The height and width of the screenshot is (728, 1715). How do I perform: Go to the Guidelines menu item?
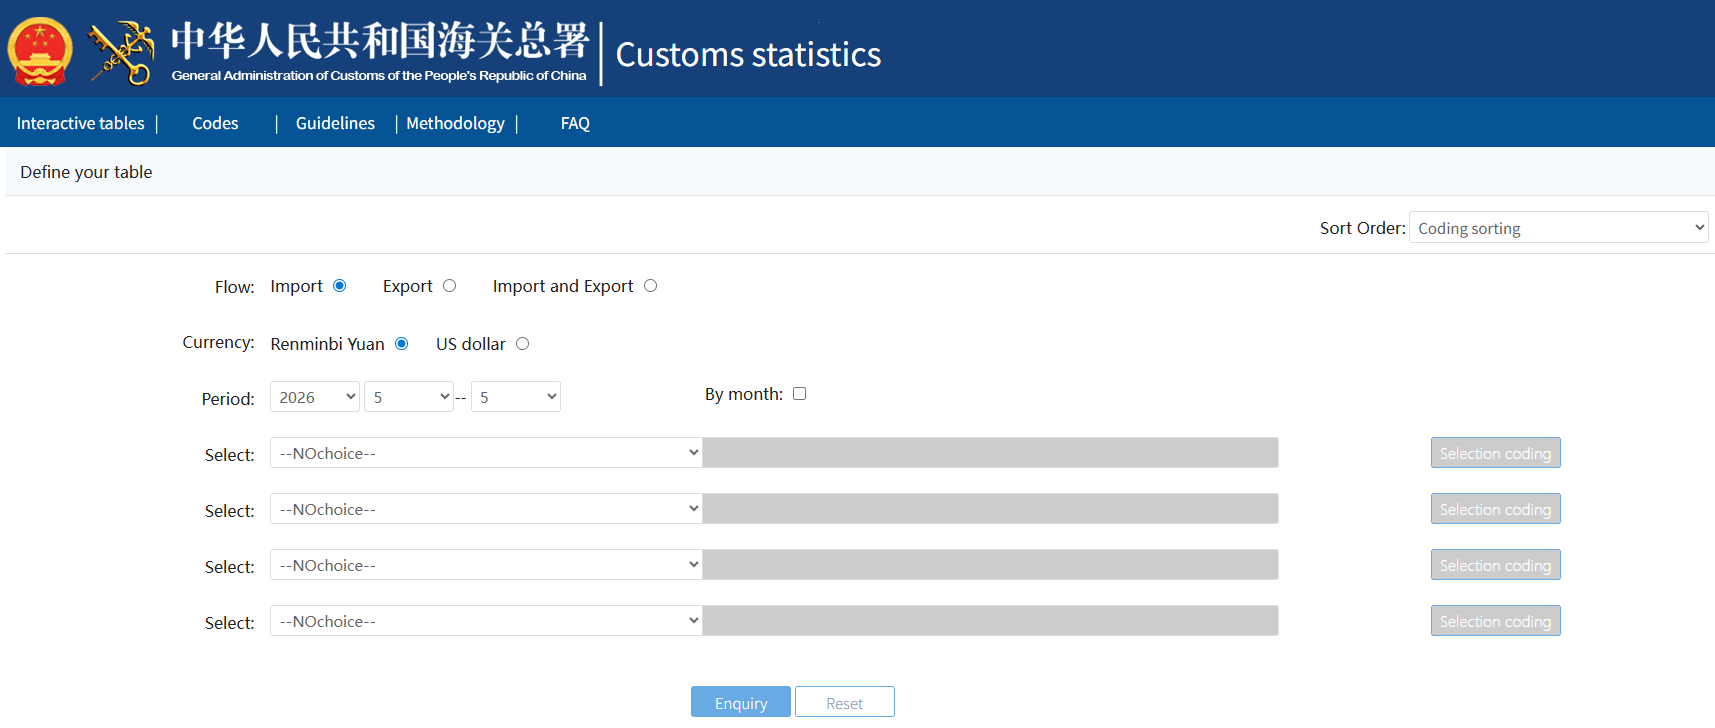tap(335, 123)
